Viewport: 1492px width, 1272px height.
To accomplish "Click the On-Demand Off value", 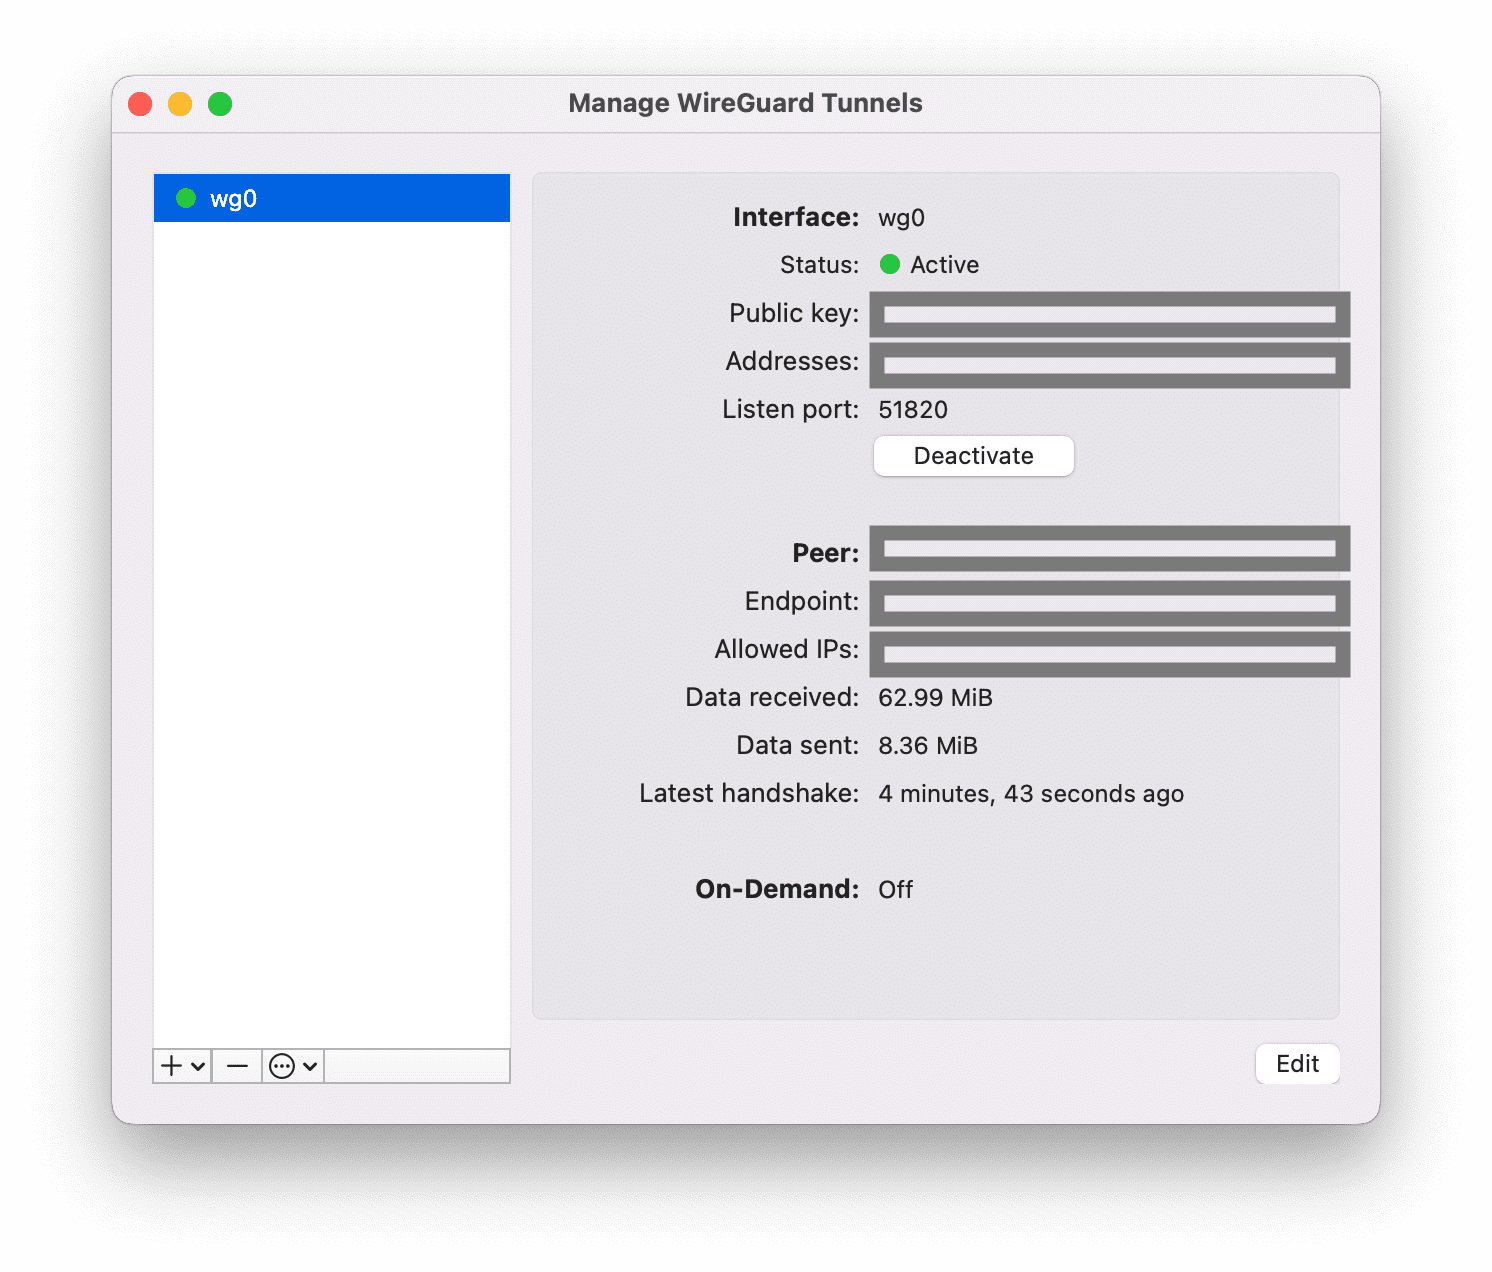I will (x=896, y=890).
